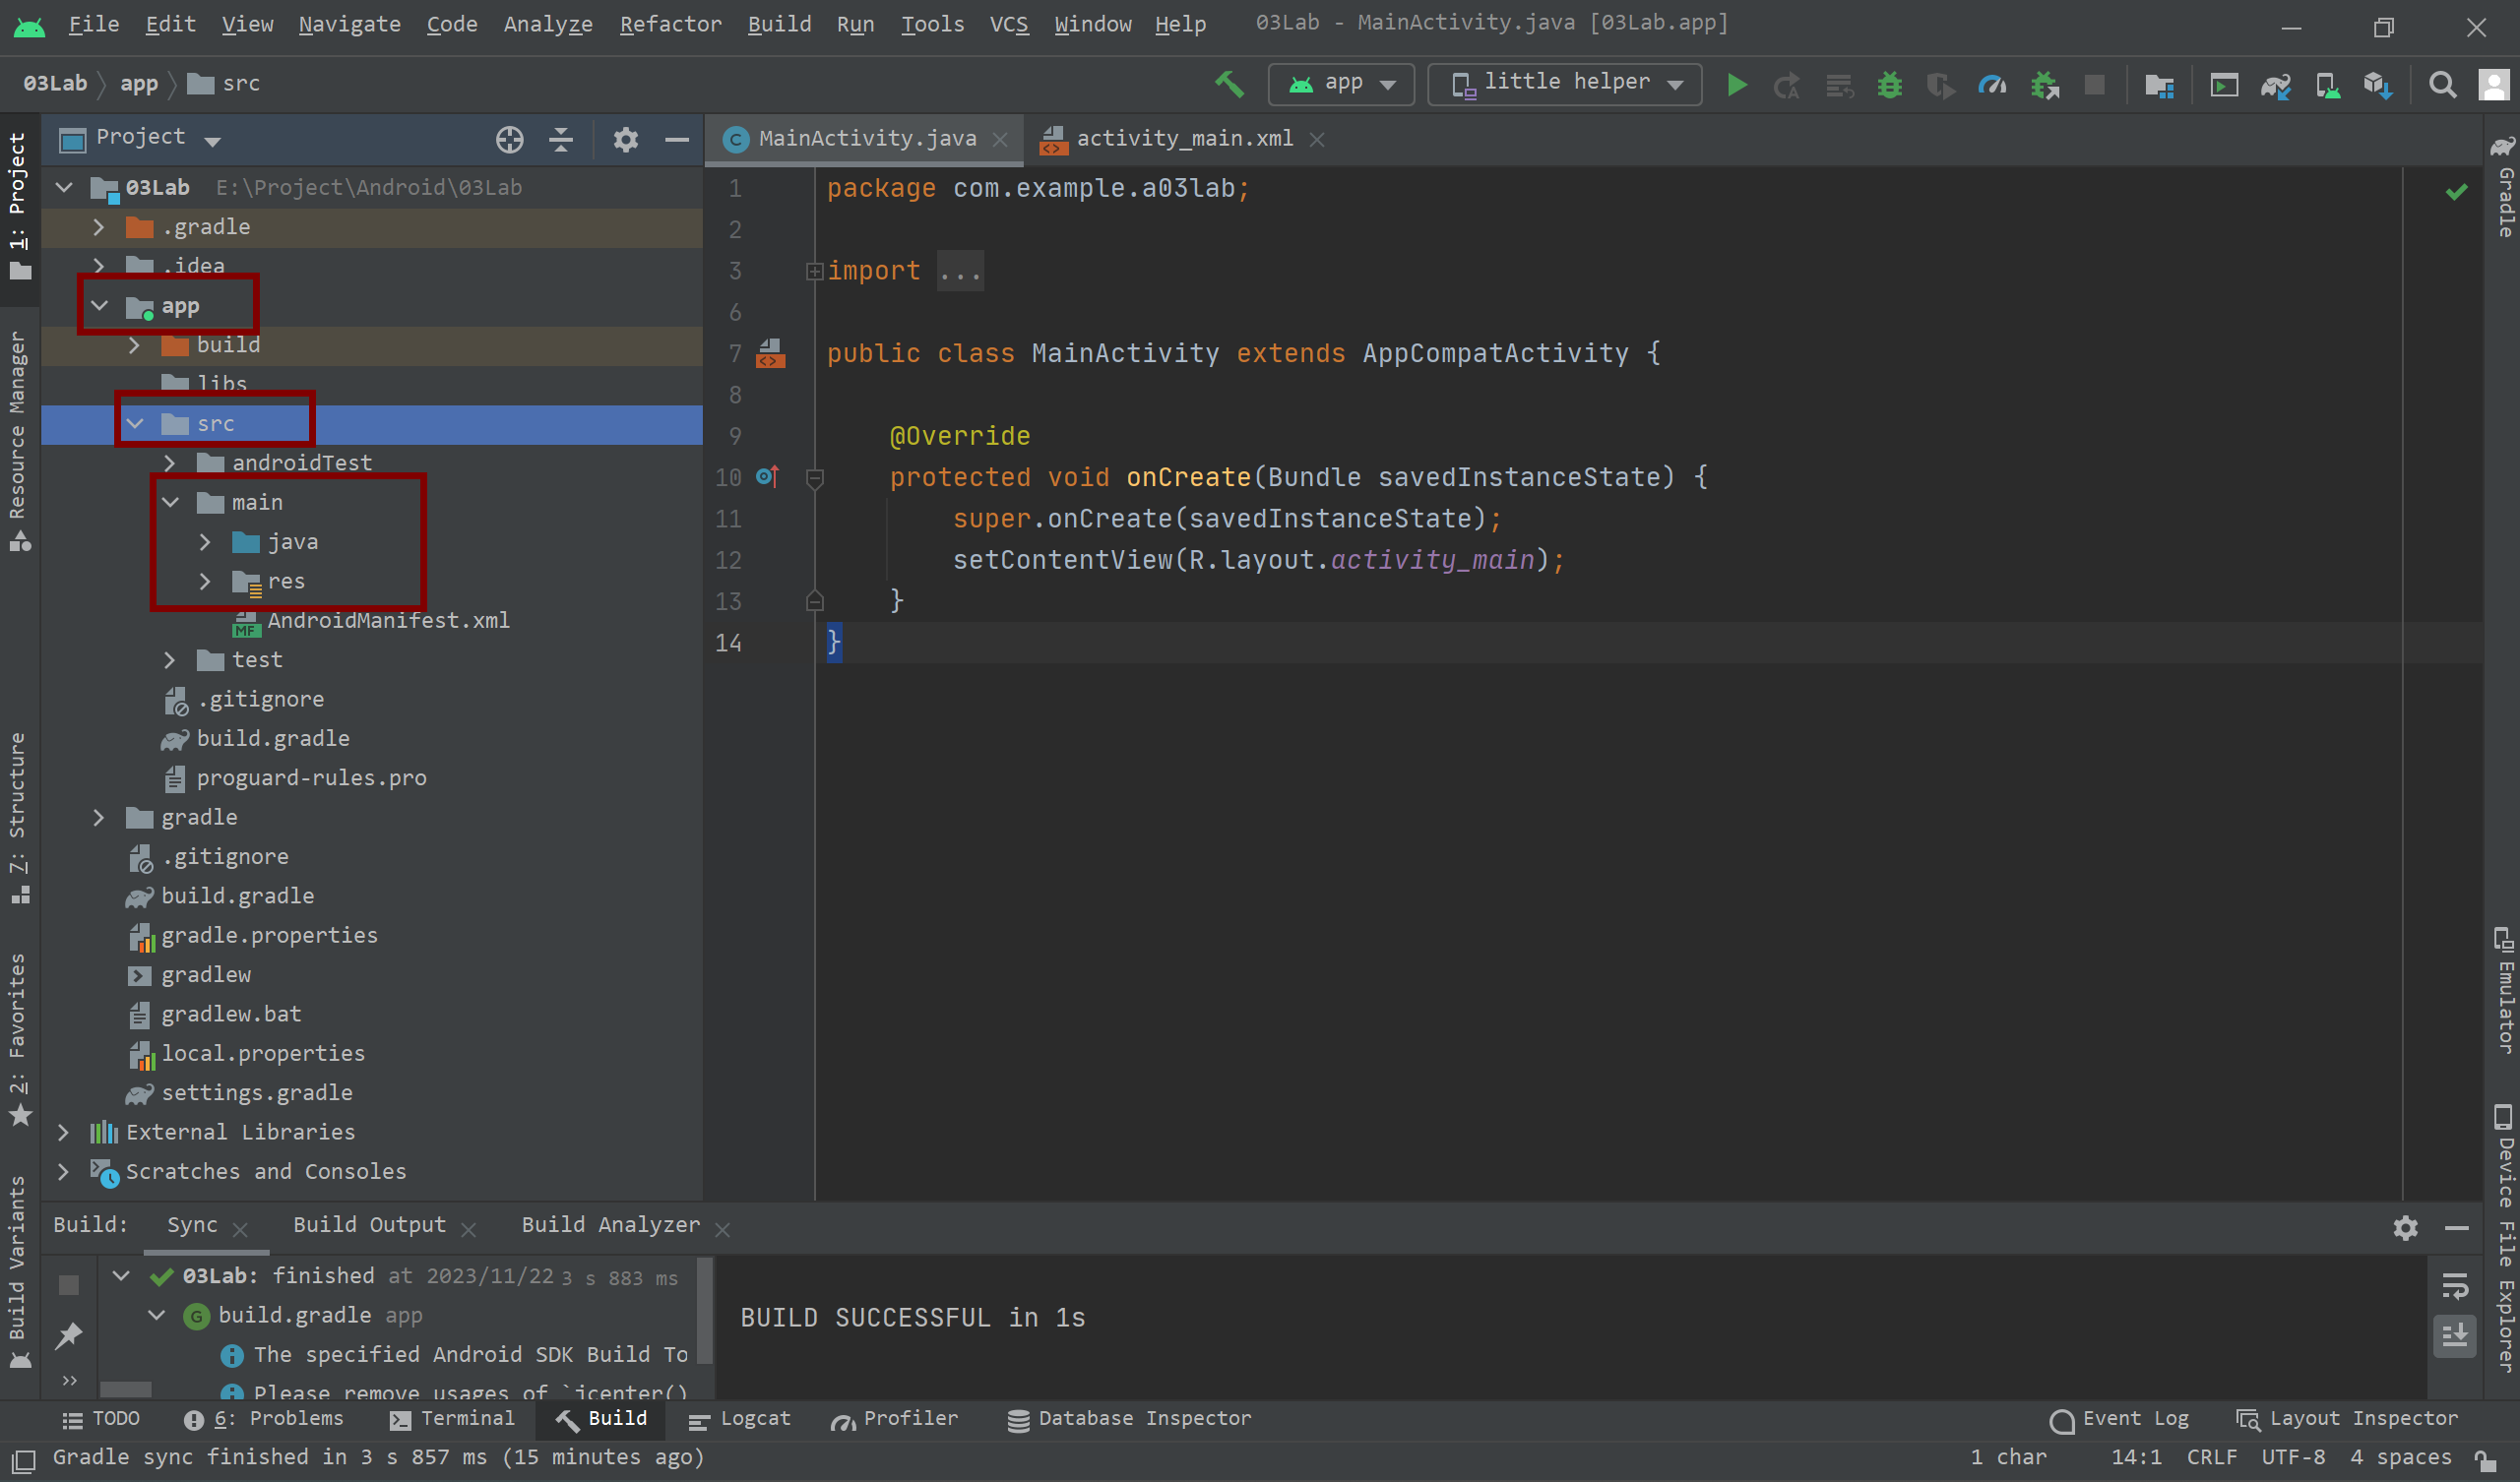Viewport: 2520px width, 1482px height.
Task: Open the Layout Inspector
Action: point(2346,1419)
